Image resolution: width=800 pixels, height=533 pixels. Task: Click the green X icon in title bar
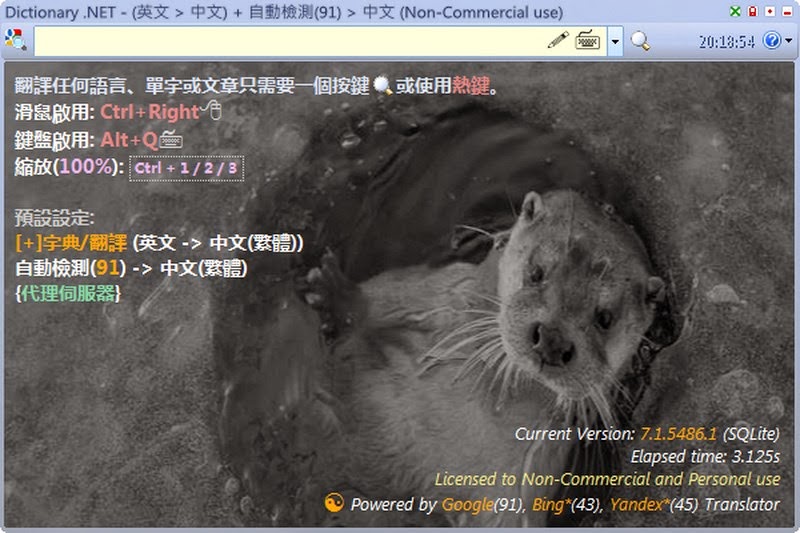735,11
